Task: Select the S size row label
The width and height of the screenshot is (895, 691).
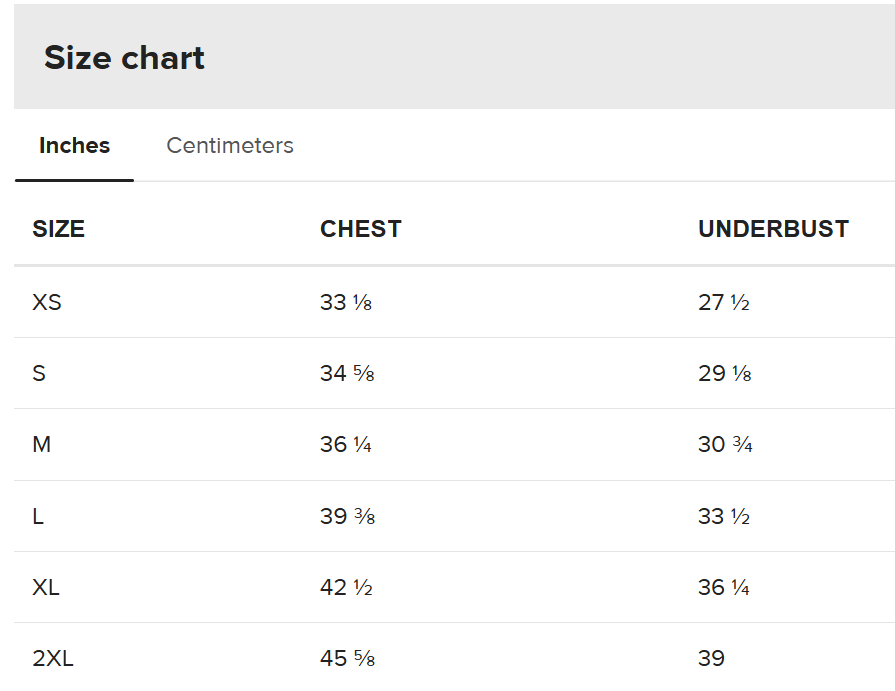Action: [x=39, y=373]
